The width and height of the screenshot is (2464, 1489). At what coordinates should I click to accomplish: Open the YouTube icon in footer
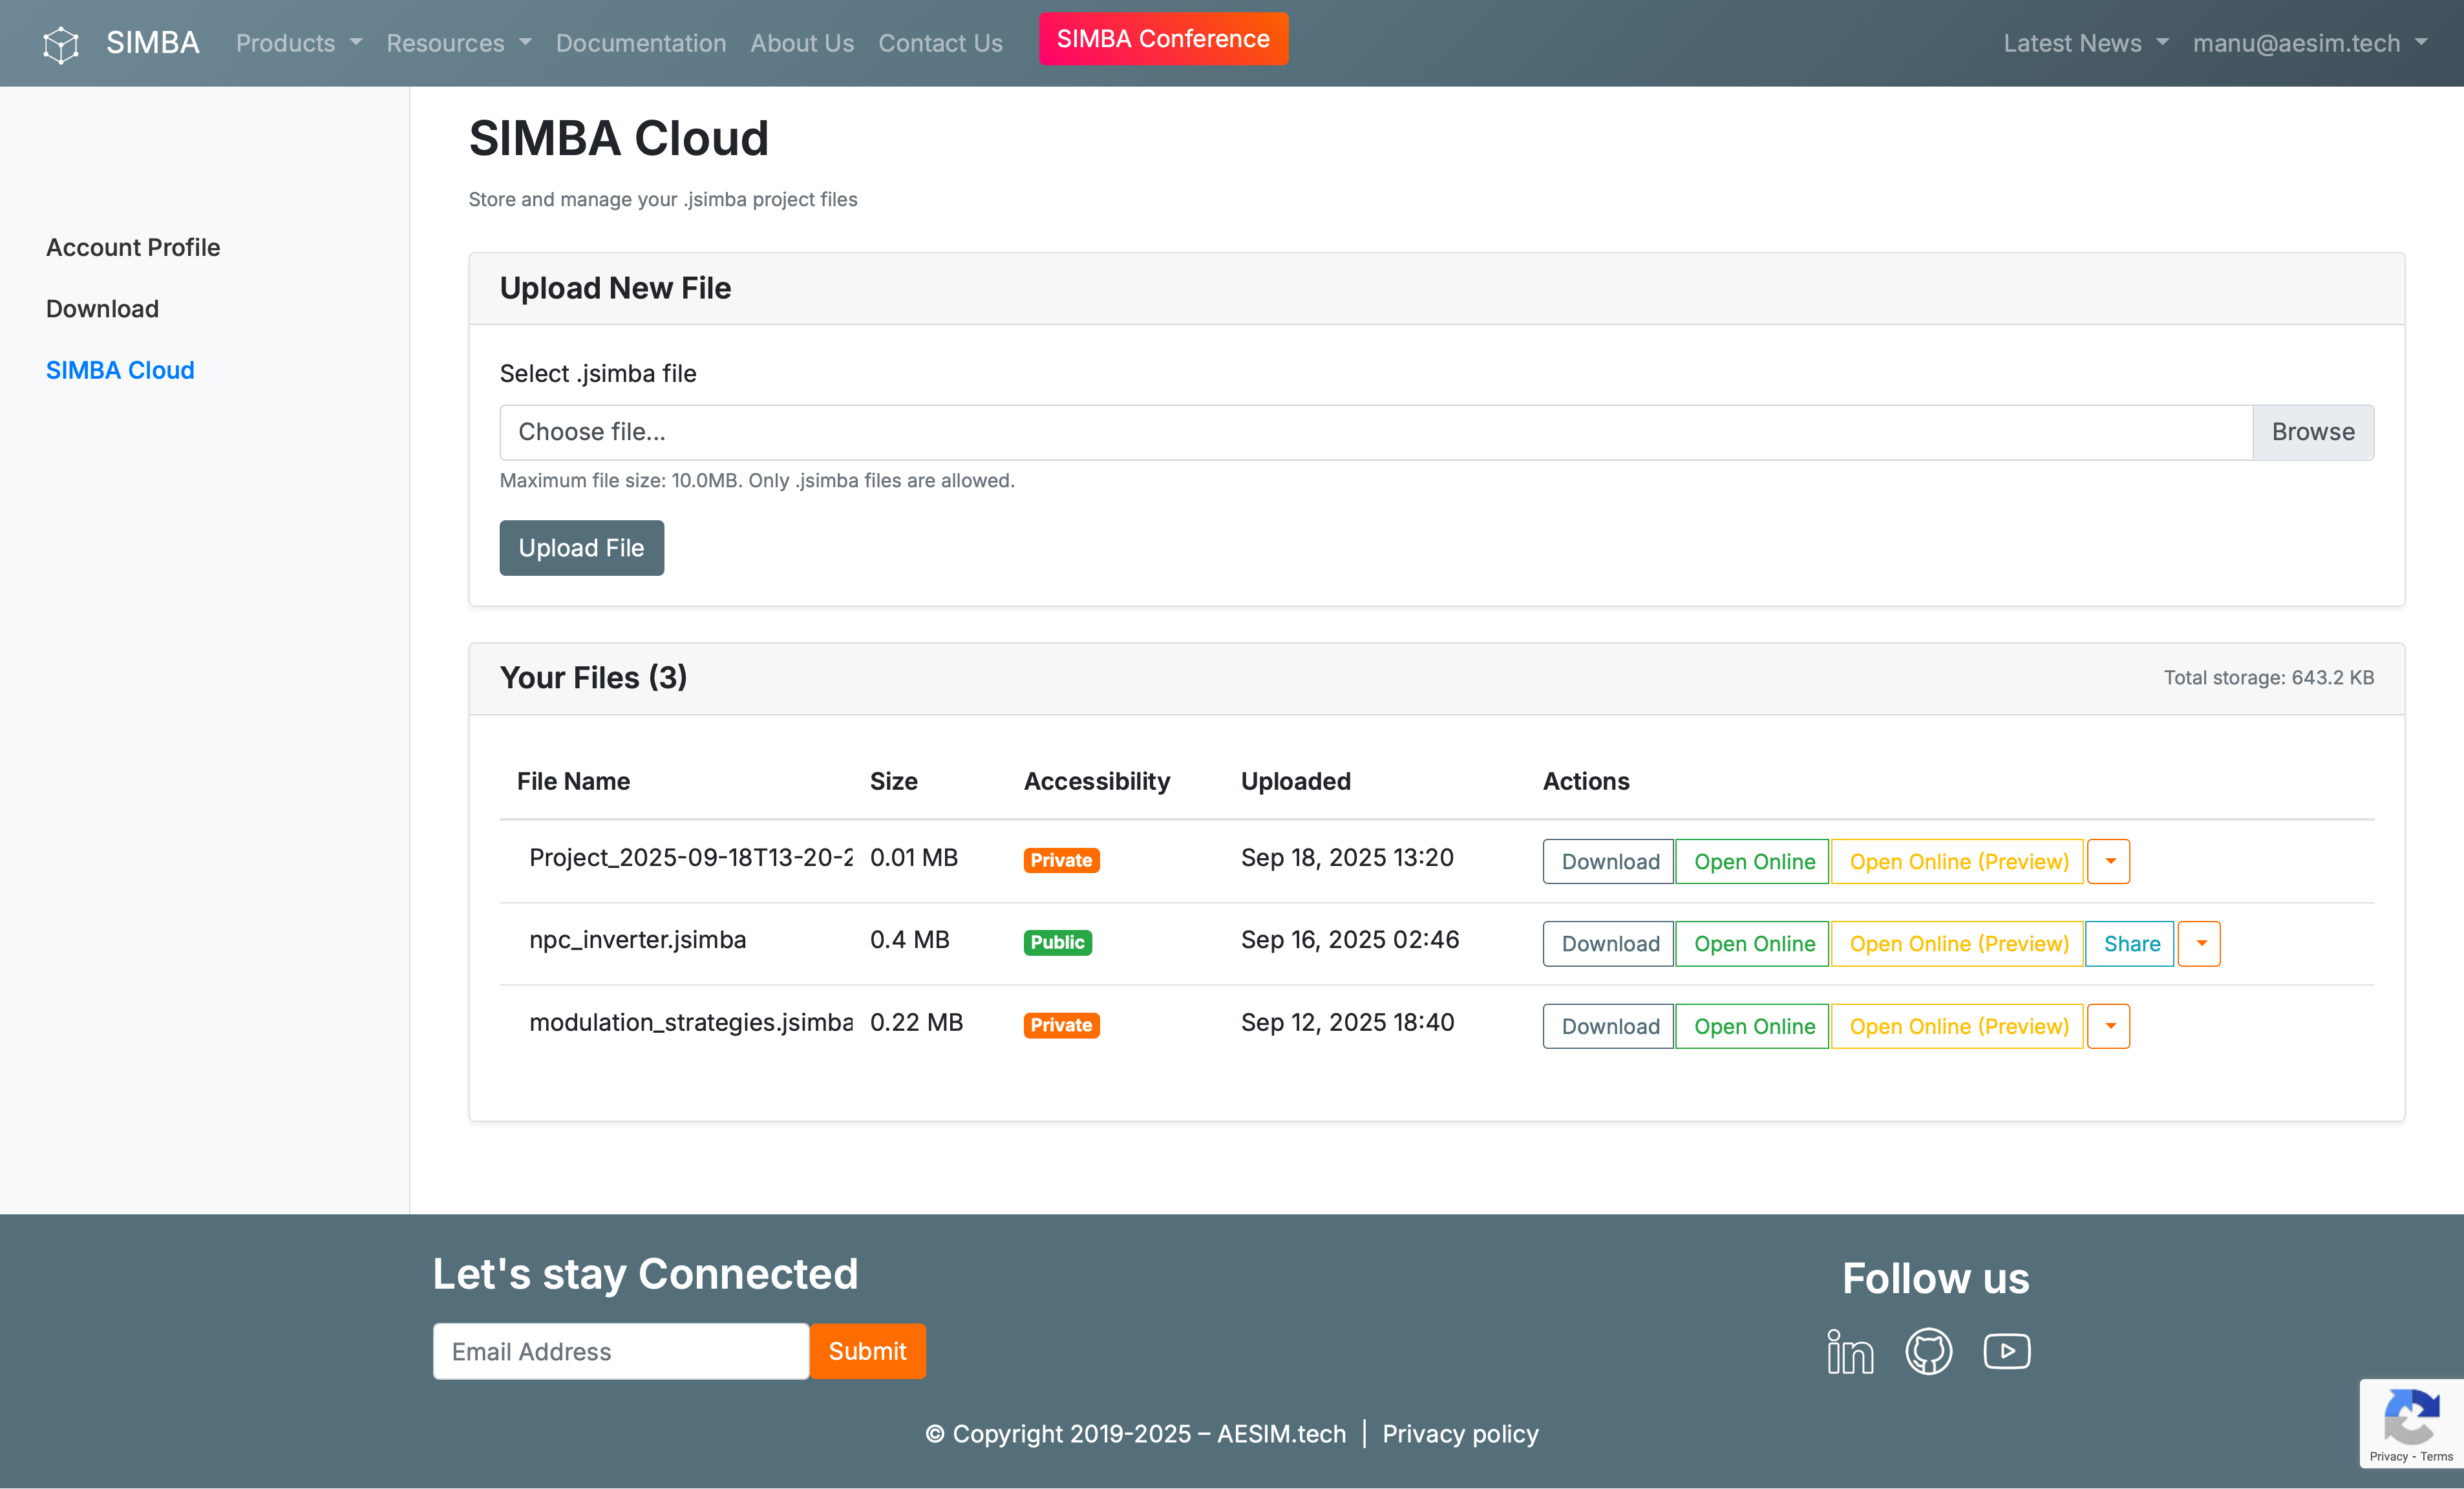(2006, 1352)
